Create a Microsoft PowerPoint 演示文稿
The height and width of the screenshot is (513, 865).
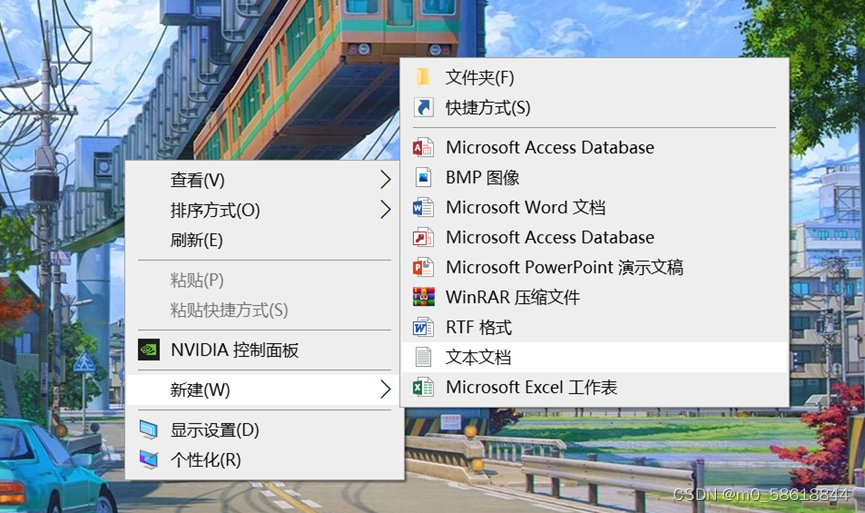[595, 267]
